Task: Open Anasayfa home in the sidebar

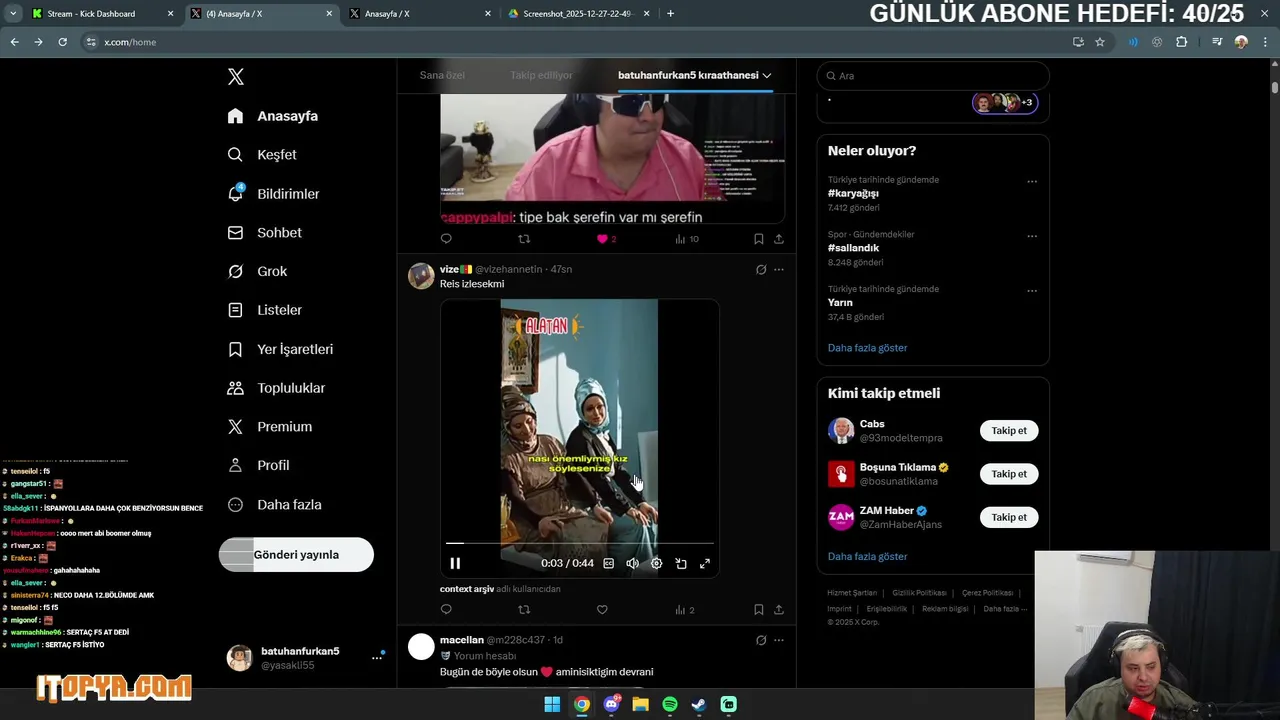Action: point(273,116)
